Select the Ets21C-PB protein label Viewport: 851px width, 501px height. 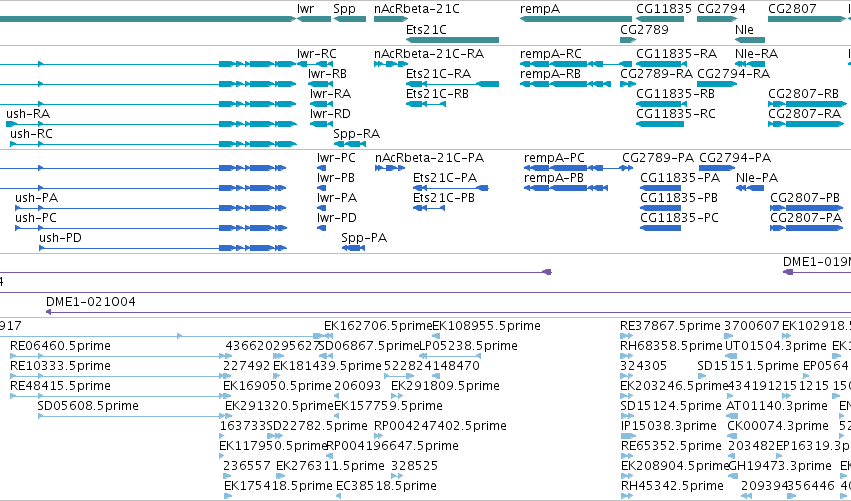pyautogui.click(x=444, y=198)
